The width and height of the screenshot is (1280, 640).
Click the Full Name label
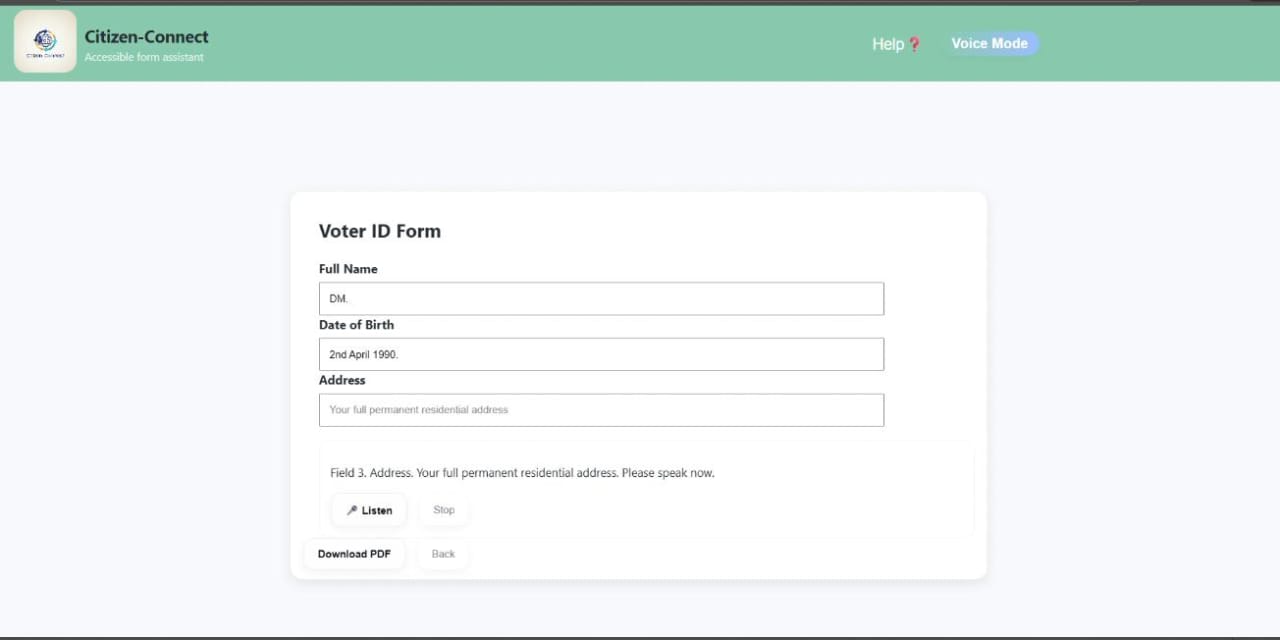pos(348,269)
